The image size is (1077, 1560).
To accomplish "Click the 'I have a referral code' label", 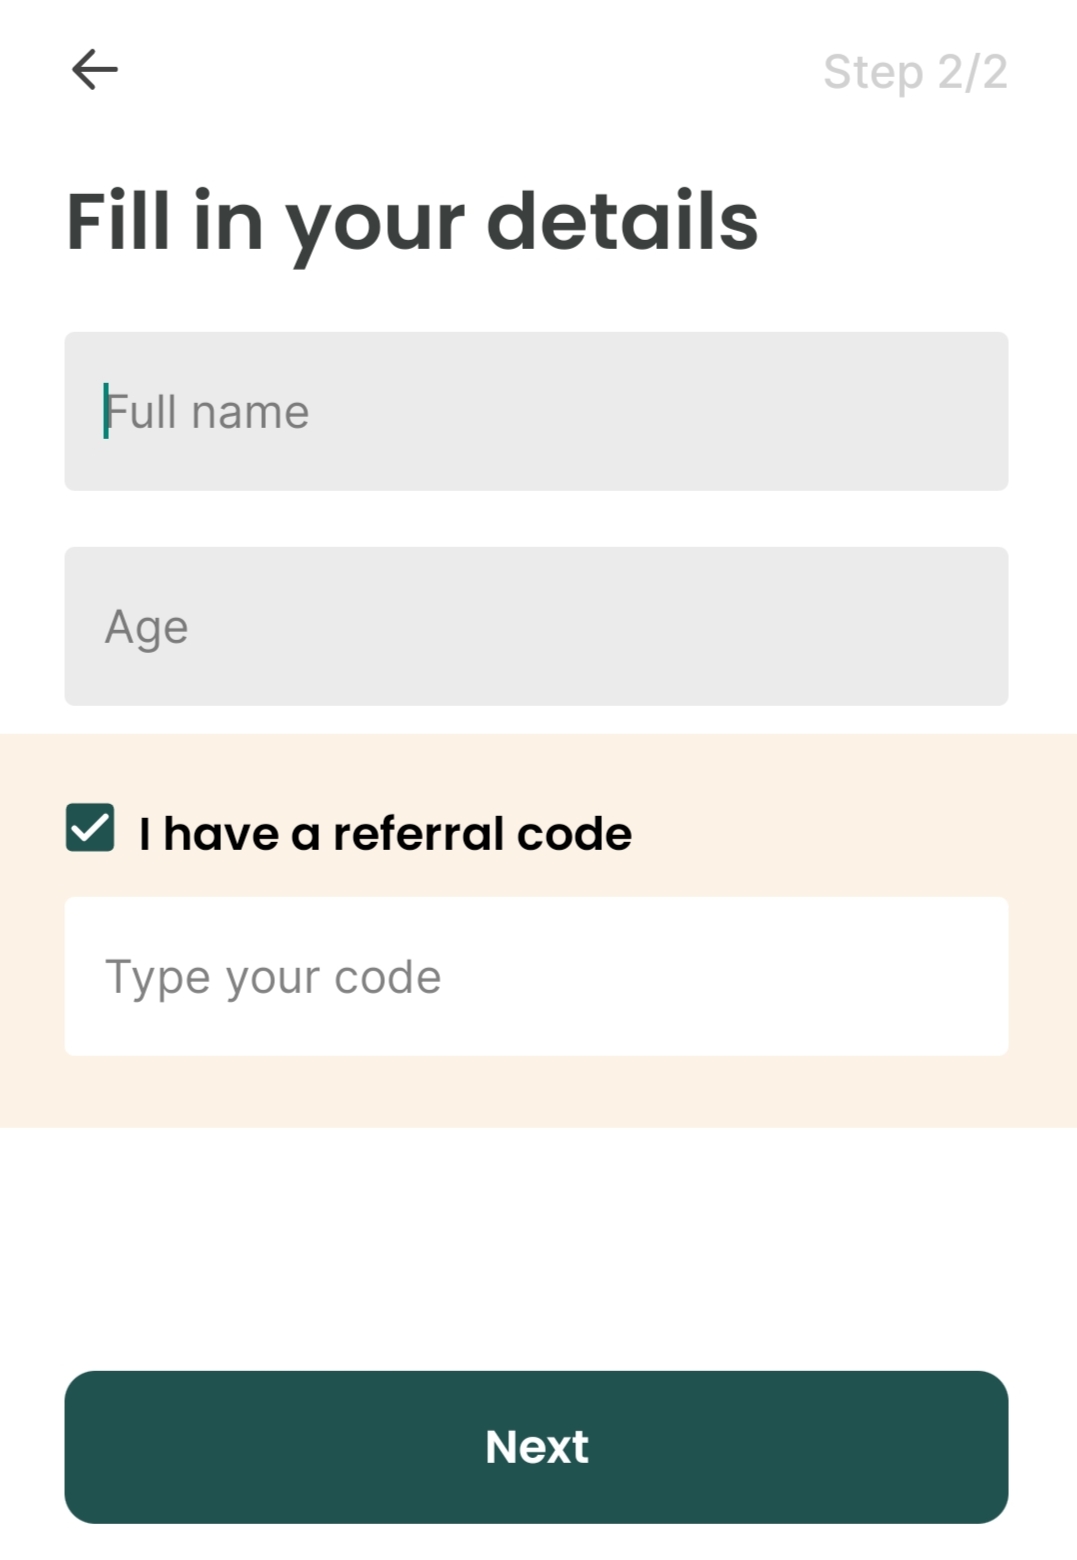I will [385, 830].
